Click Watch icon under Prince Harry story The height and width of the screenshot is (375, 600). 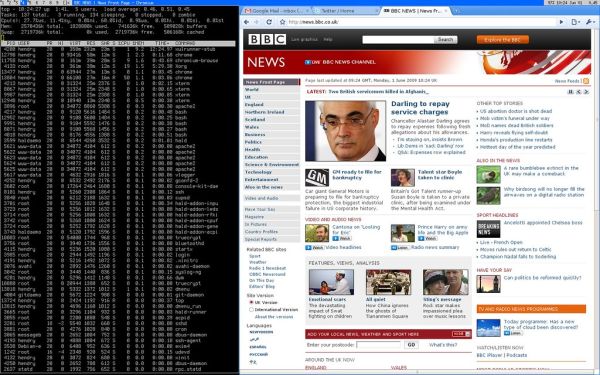point(427,238)
